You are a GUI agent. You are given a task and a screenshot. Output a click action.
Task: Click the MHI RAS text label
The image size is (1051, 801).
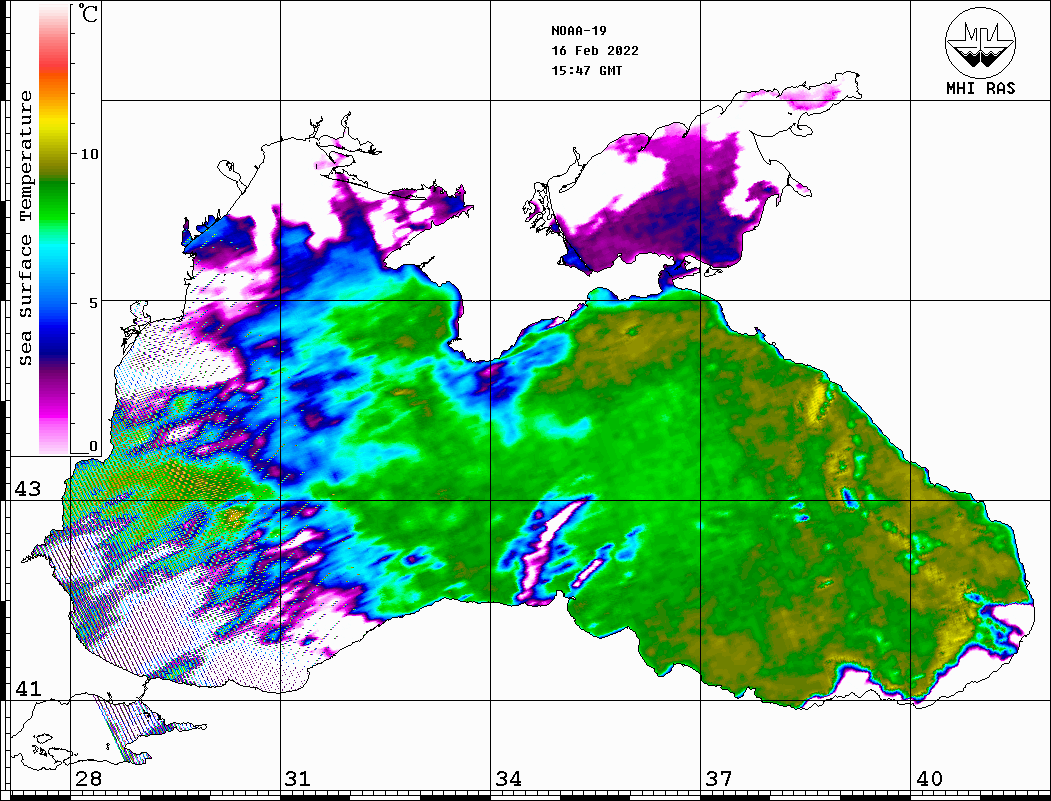(980, 88)
